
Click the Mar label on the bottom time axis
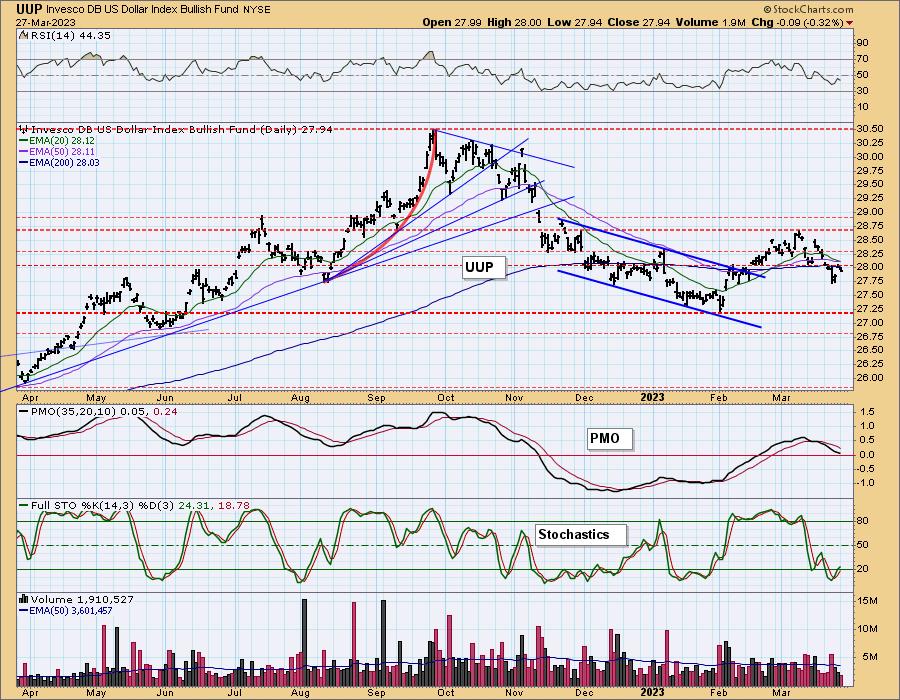click(781, 693)
